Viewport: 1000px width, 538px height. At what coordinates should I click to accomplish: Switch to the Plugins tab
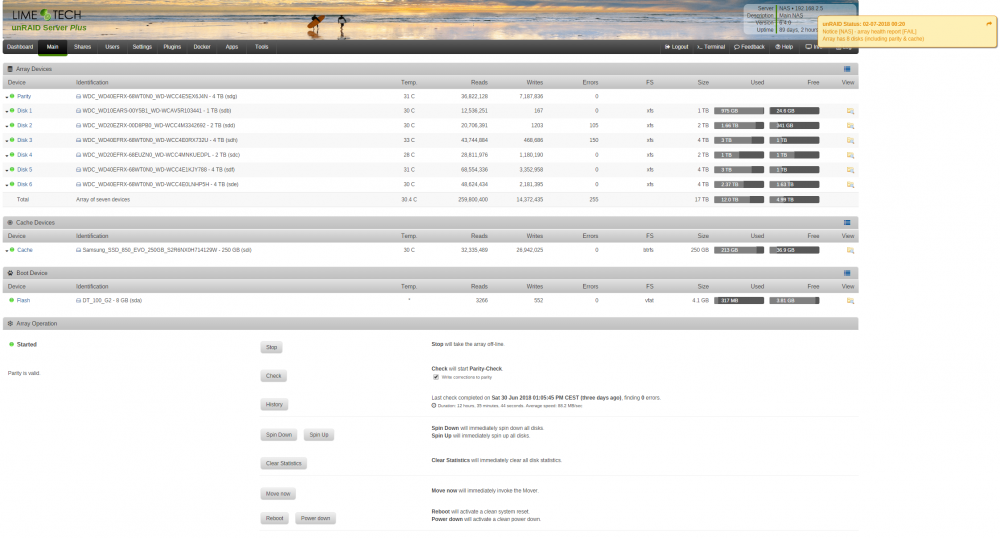coord(172,47)
